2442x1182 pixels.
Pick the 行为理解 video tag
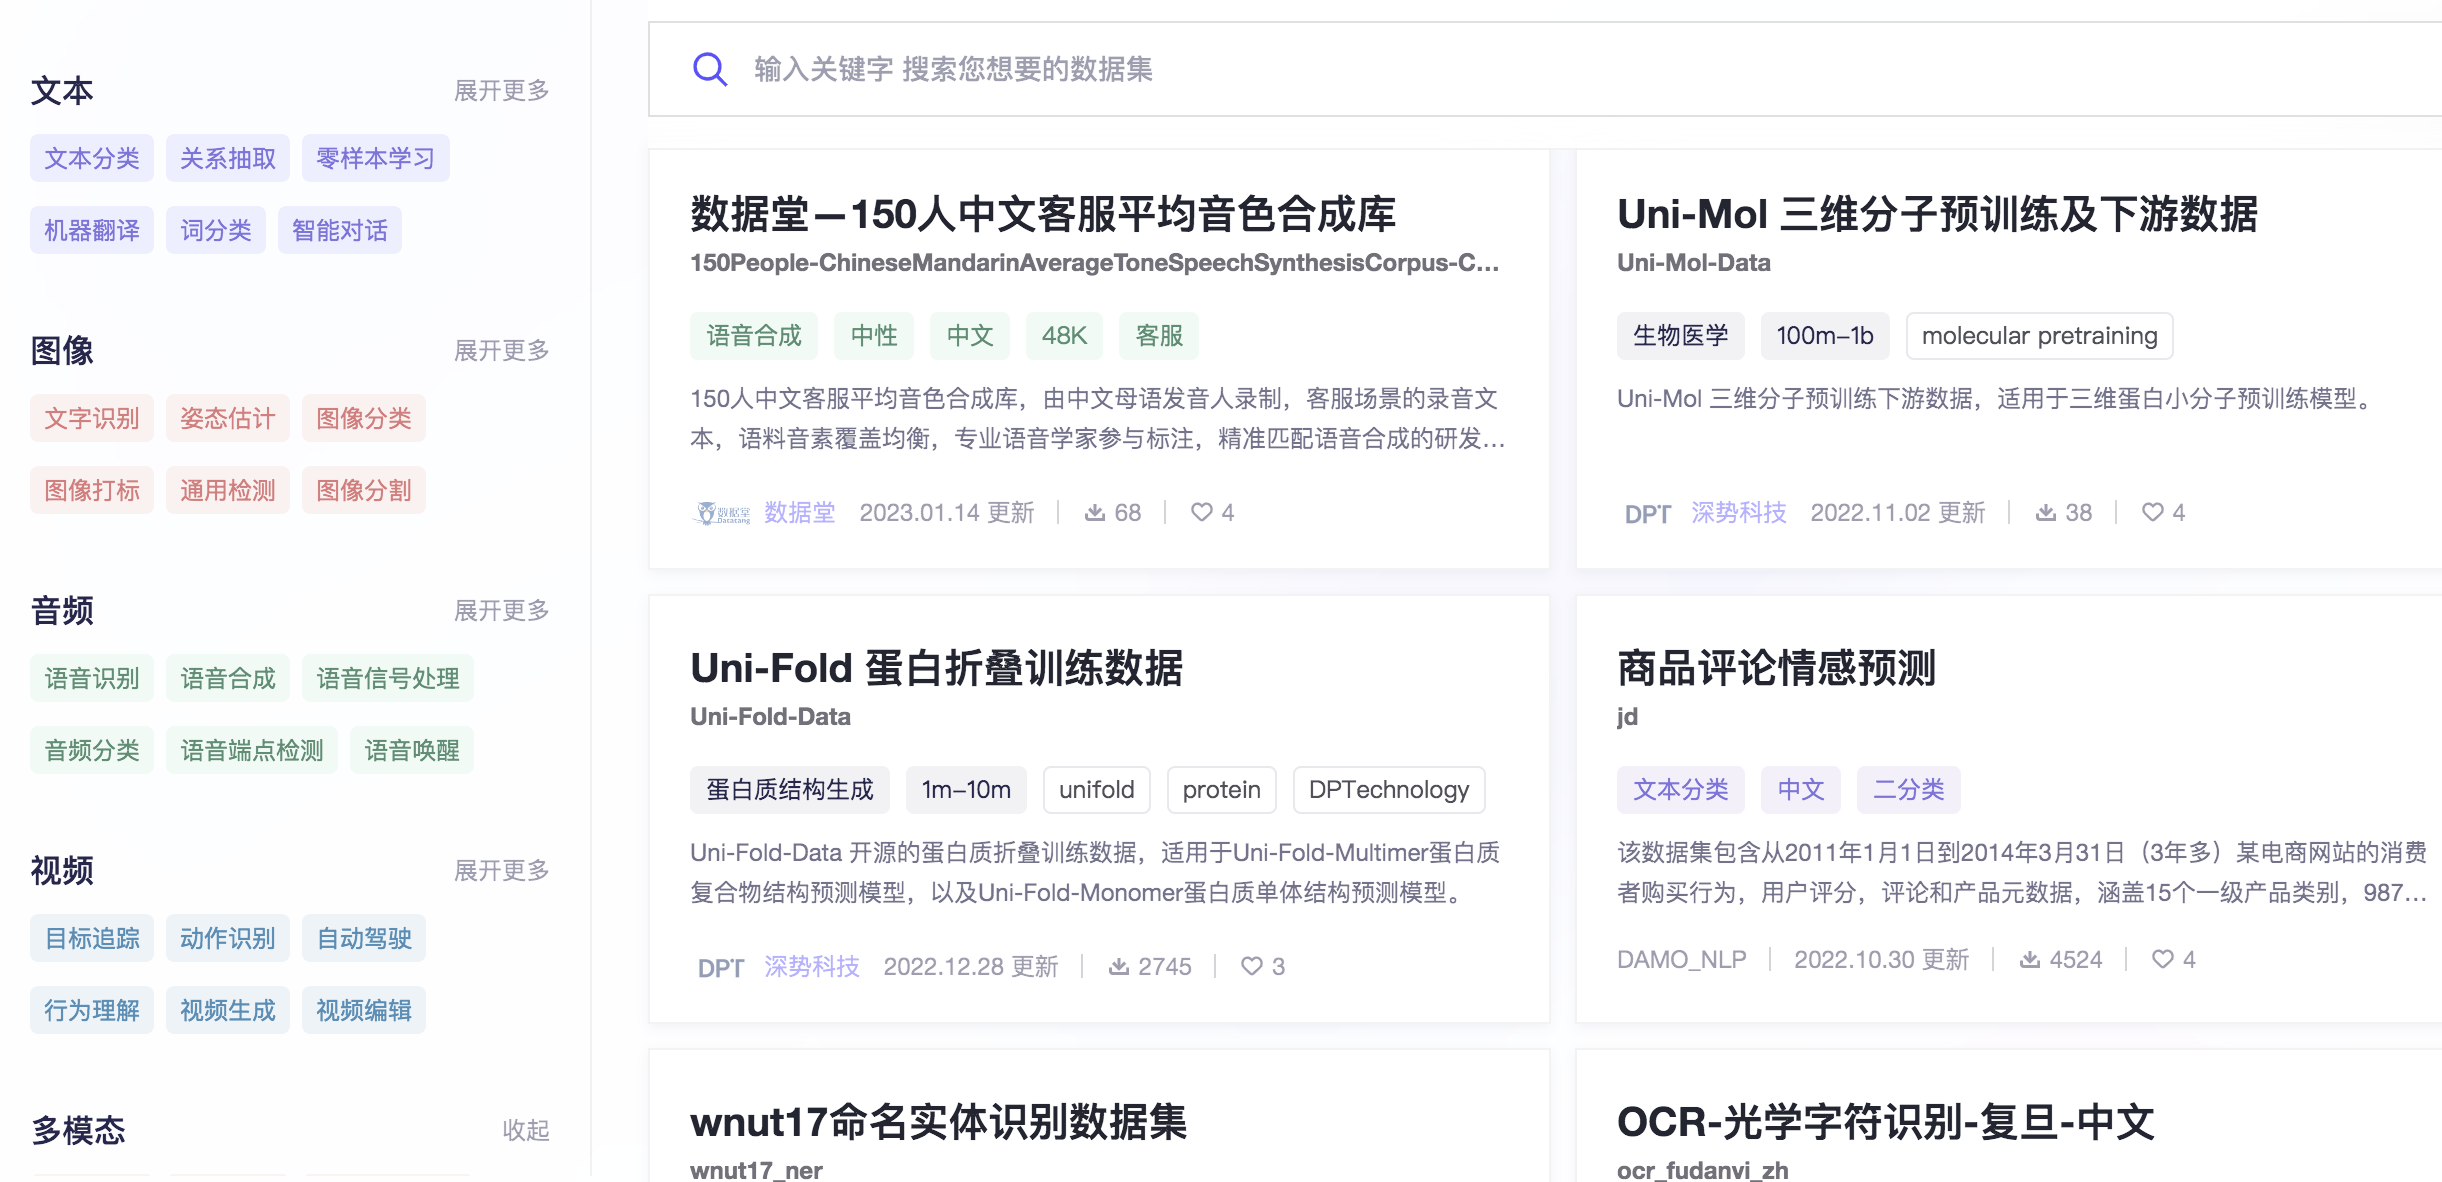pyautogui.click(x=92, y=1010)
